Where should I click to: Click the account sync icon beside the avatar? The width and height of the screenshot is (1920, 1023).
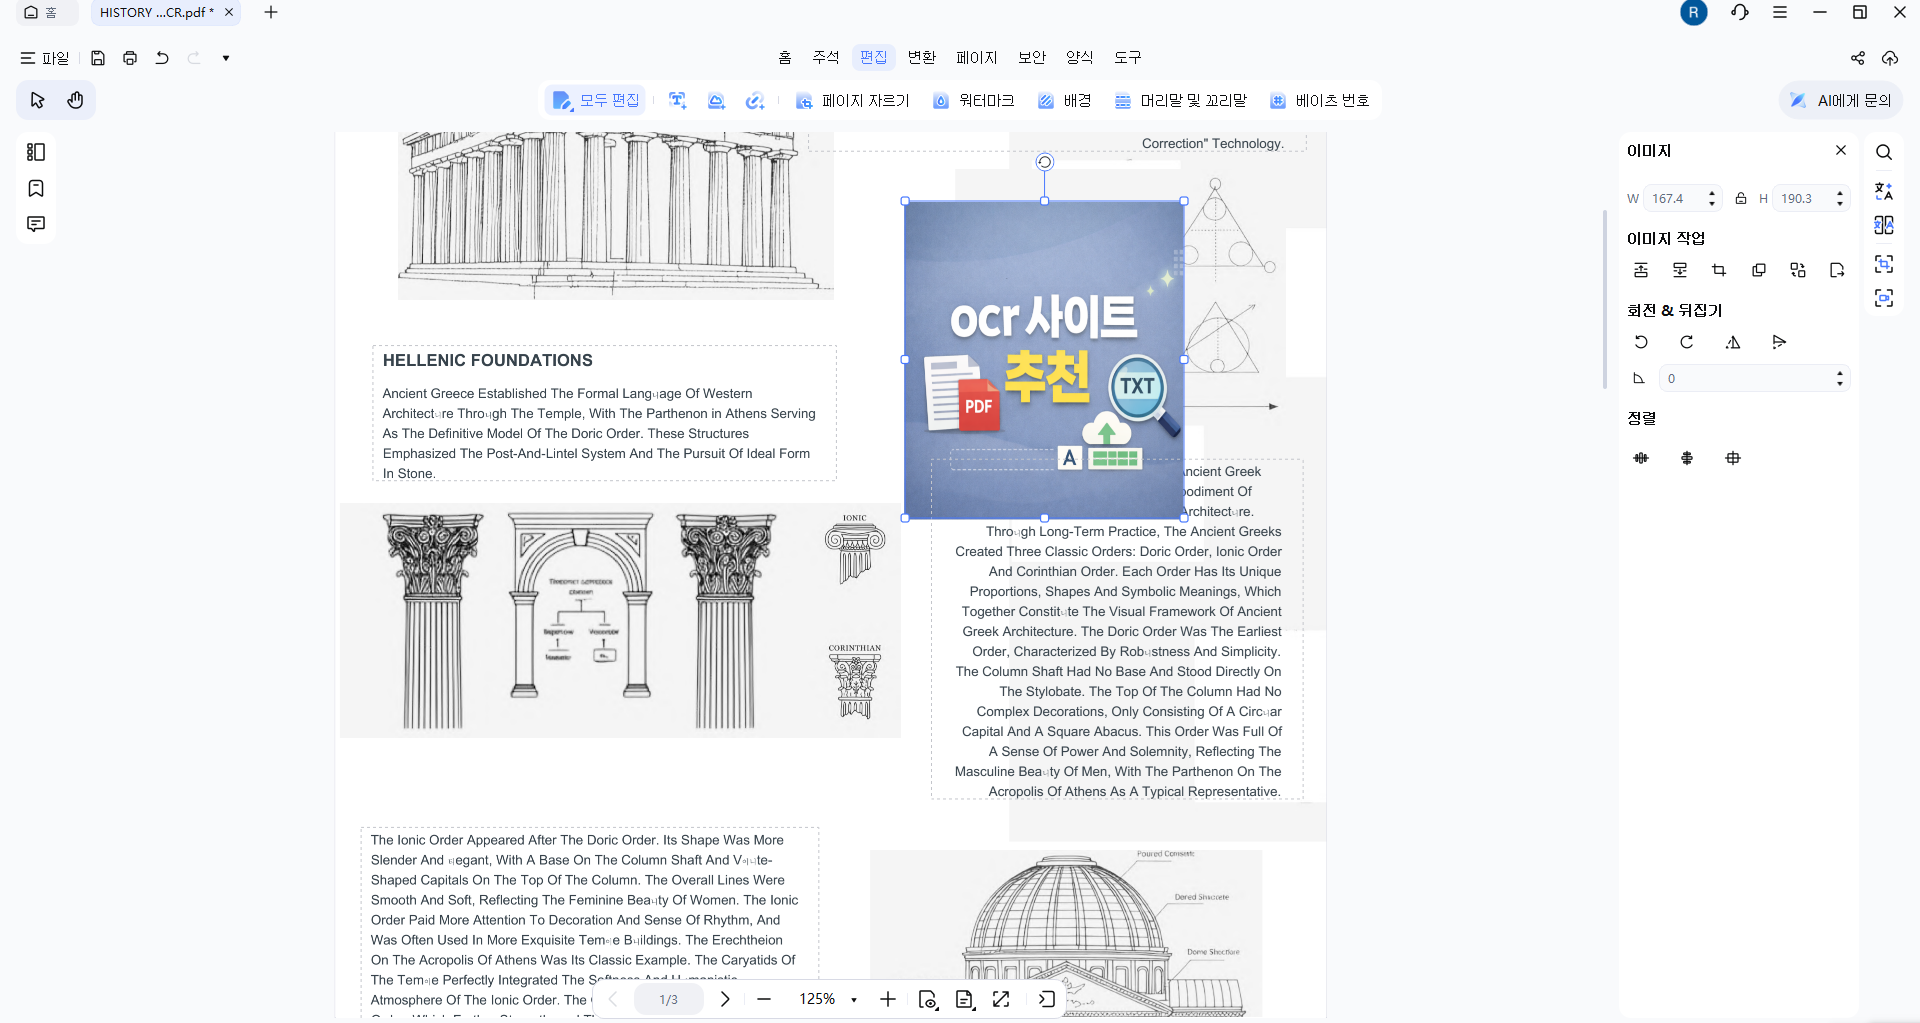[x=1740, y=12]
